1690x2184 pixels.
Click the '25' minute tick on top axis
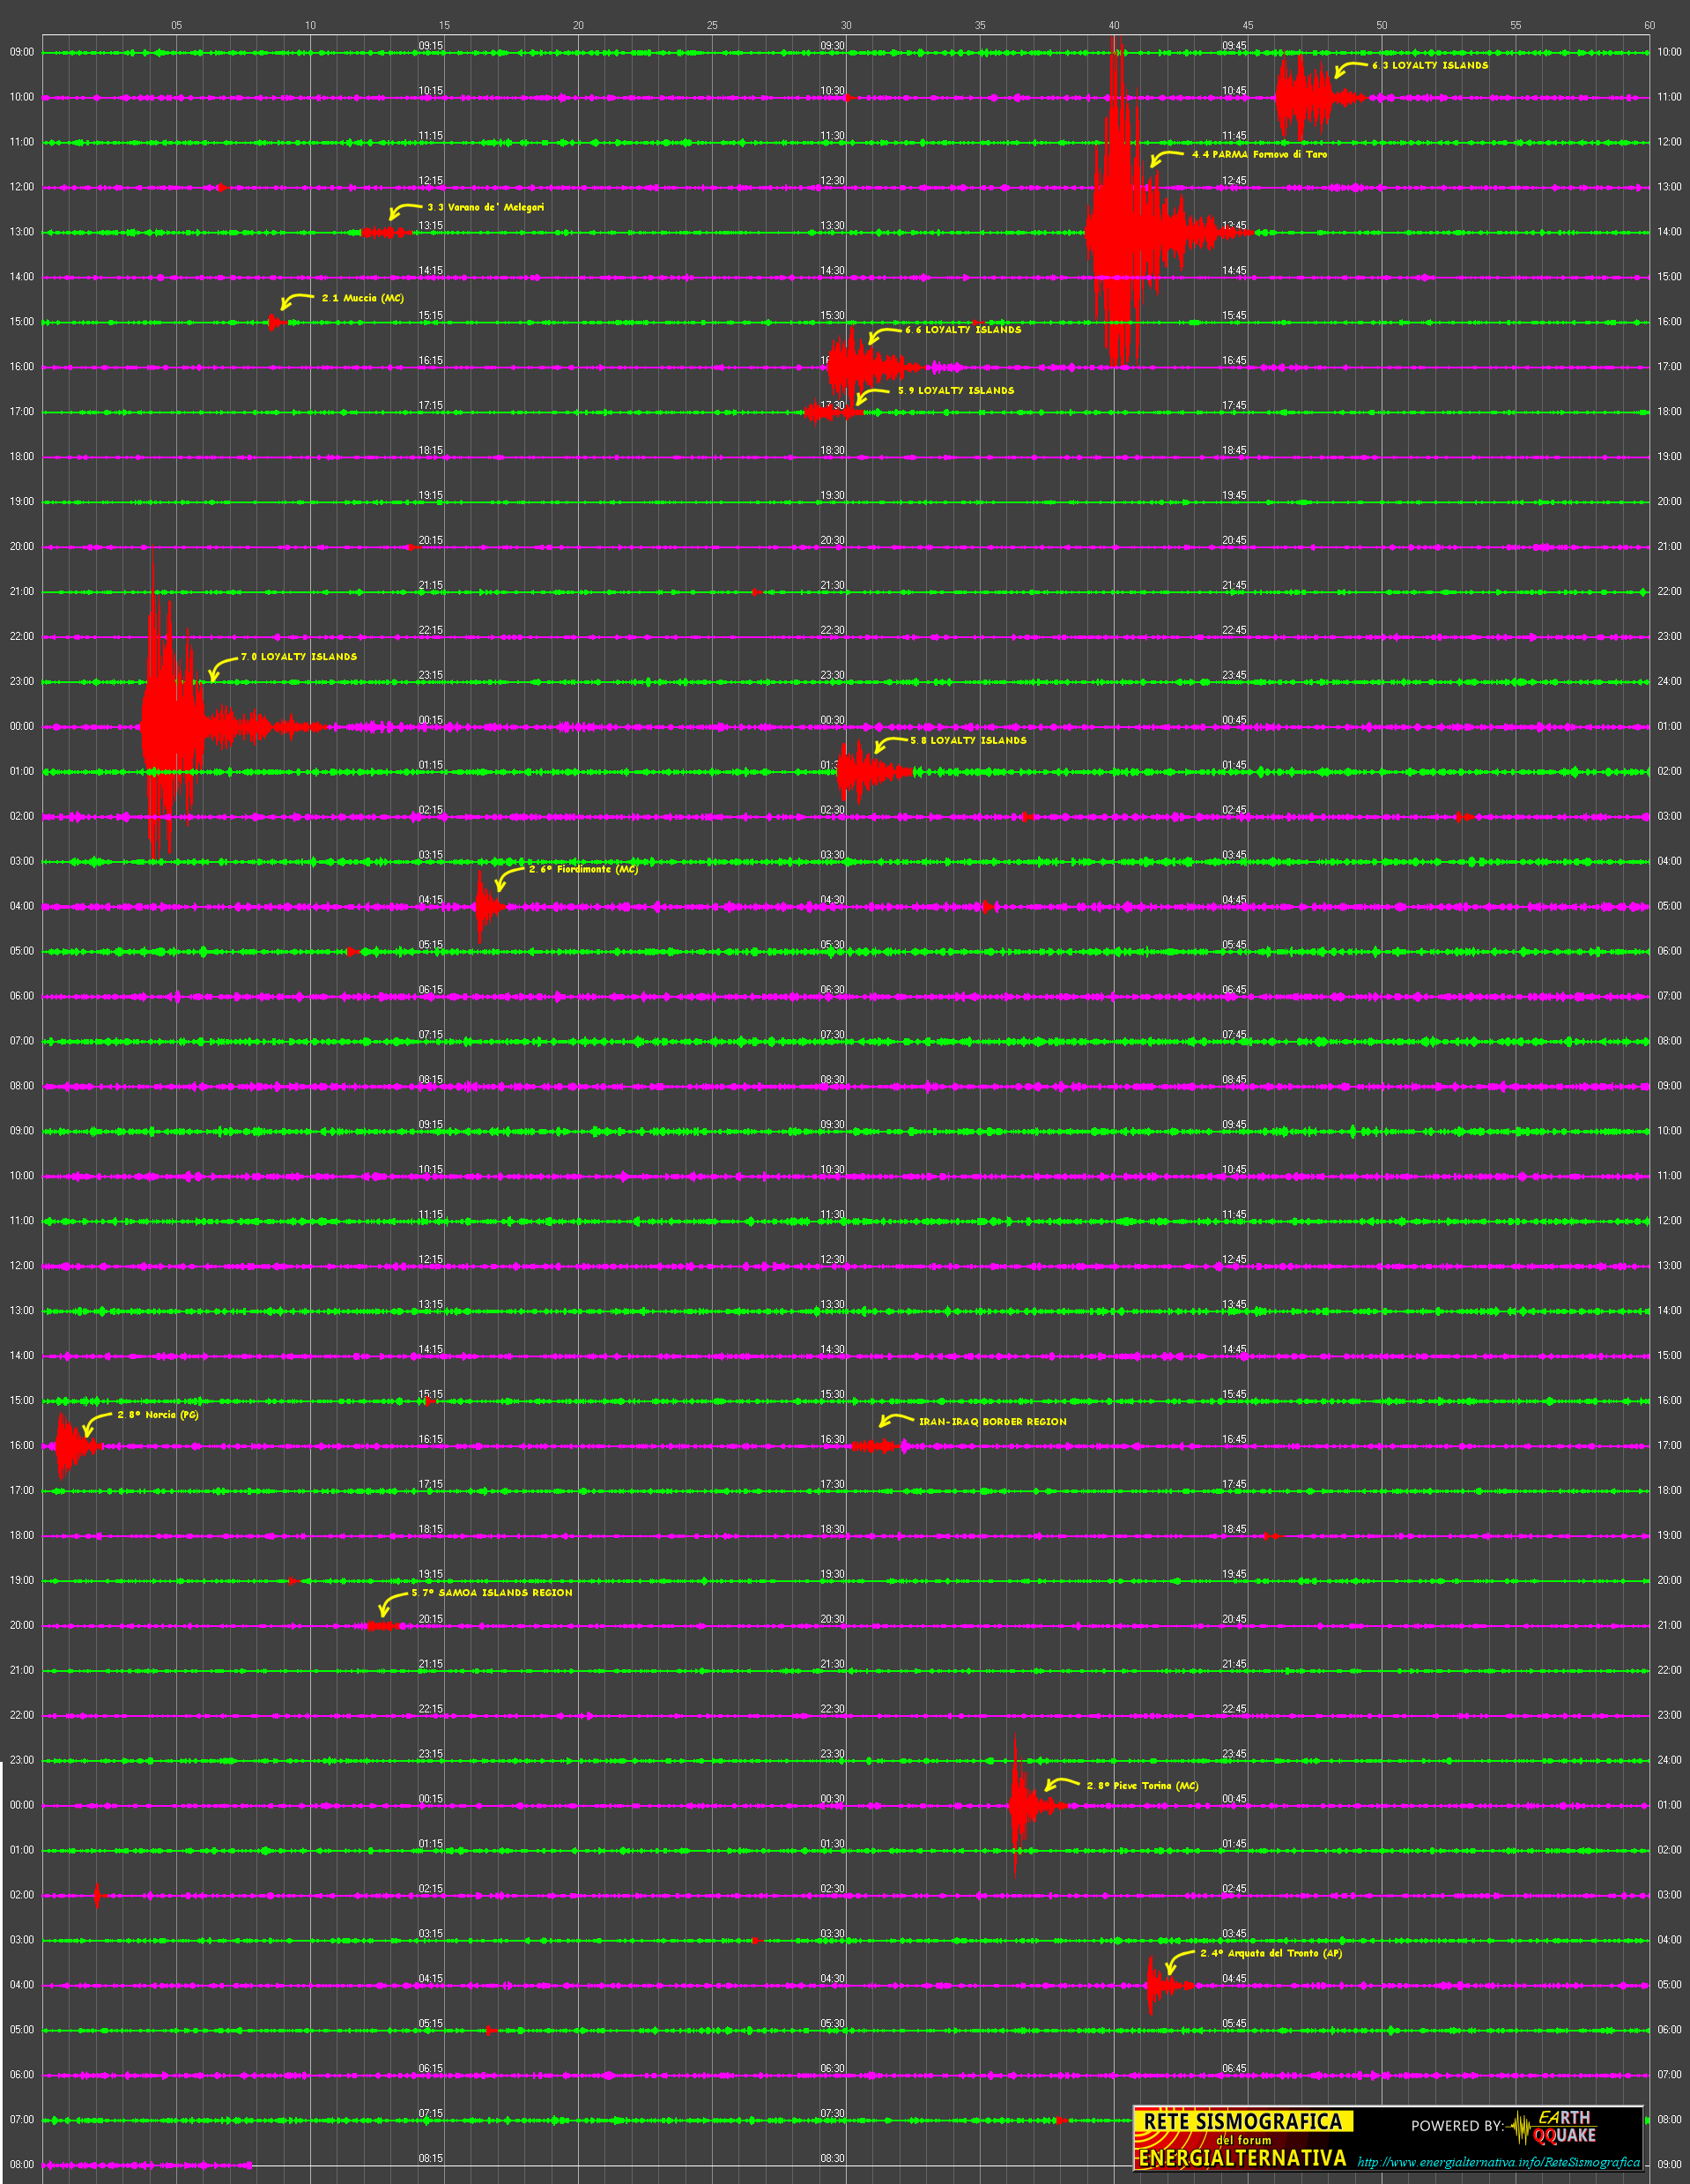712,25
